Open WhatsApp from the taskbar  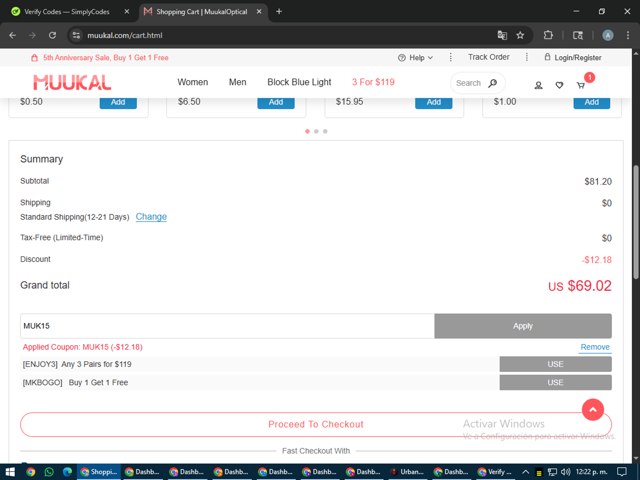(x=49, y=472)
